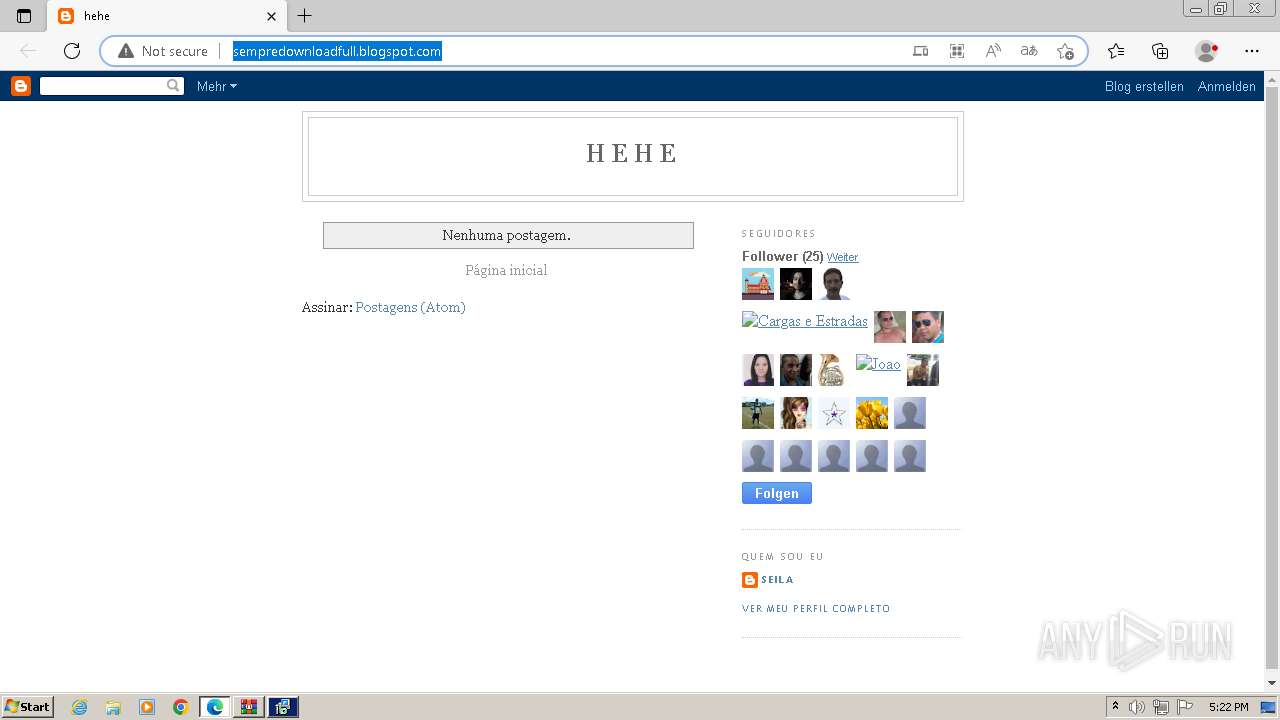Open the Mehr dropdown menu
1280x720 pixels.
[217, 86]
